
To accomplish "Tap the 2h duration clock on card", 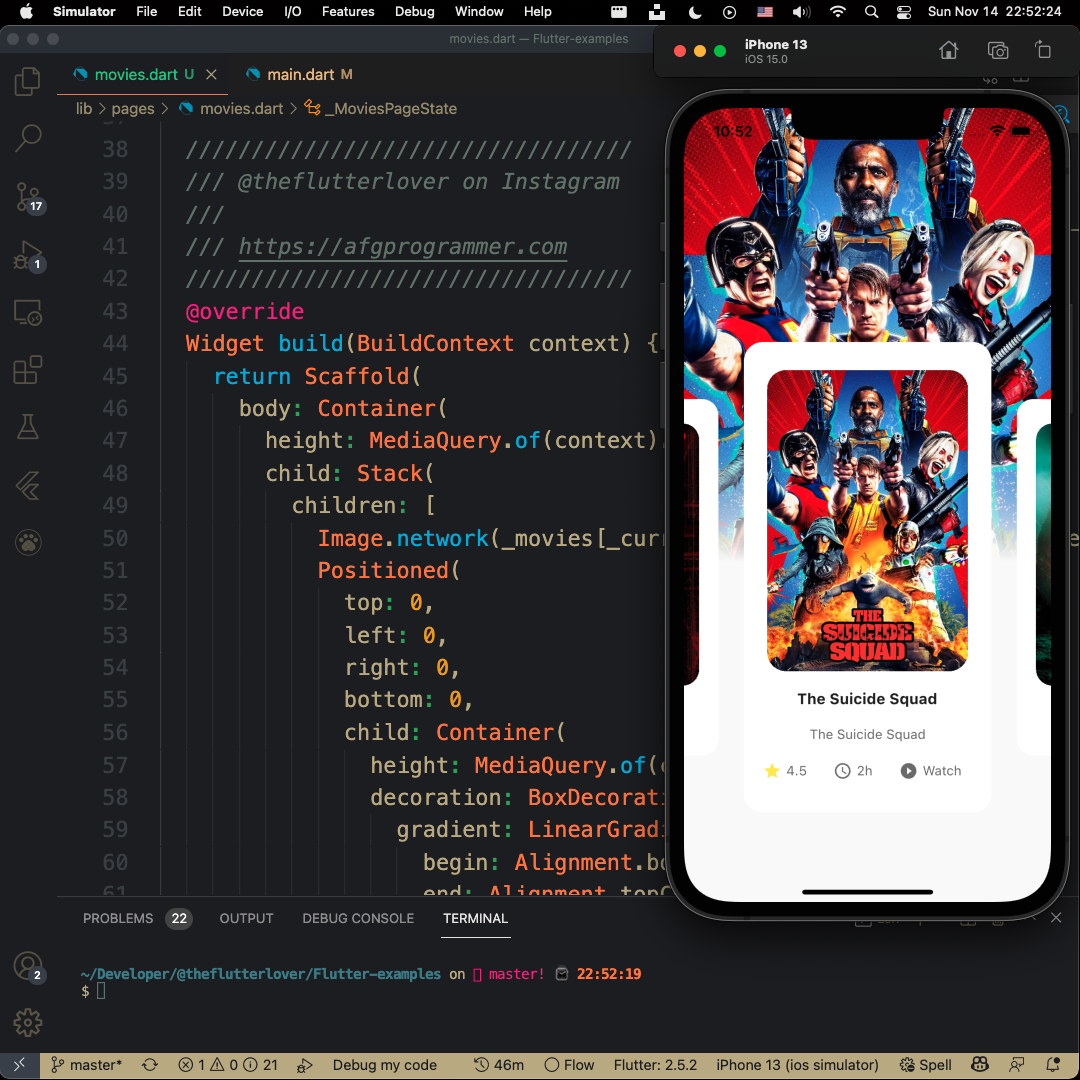I will (x=853, y=771).
